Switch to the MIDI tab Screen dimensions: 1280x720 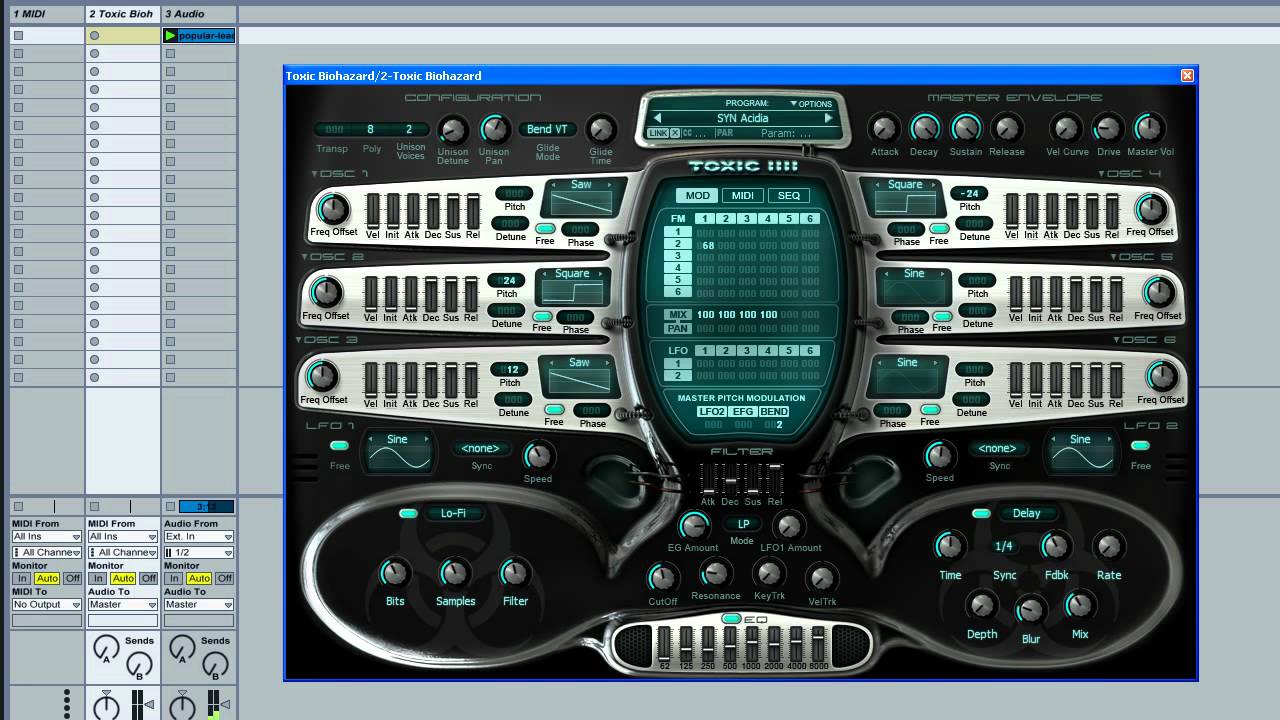(743, 196)
